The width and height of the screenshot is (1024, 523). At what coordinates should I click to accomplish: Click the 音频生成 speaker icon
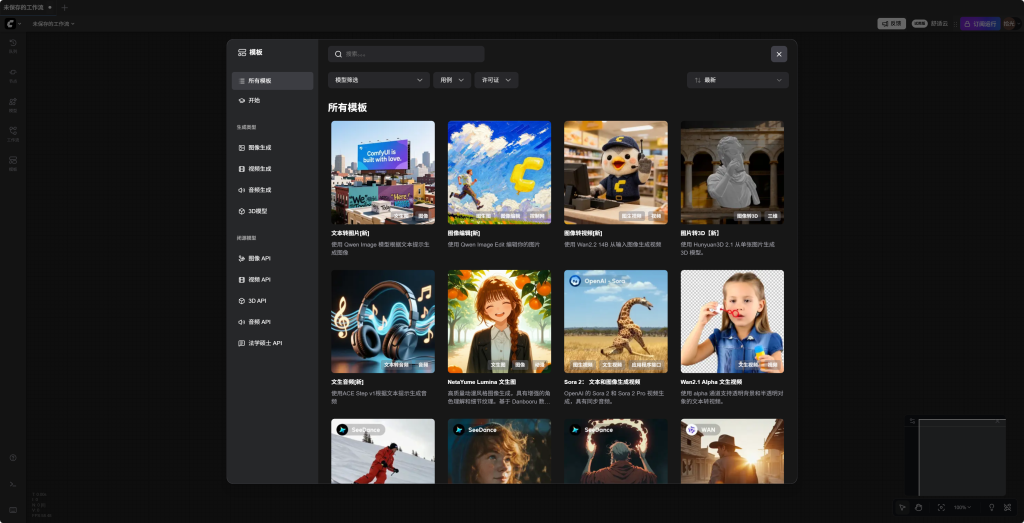pyautogui.click(x=242, y=190)
